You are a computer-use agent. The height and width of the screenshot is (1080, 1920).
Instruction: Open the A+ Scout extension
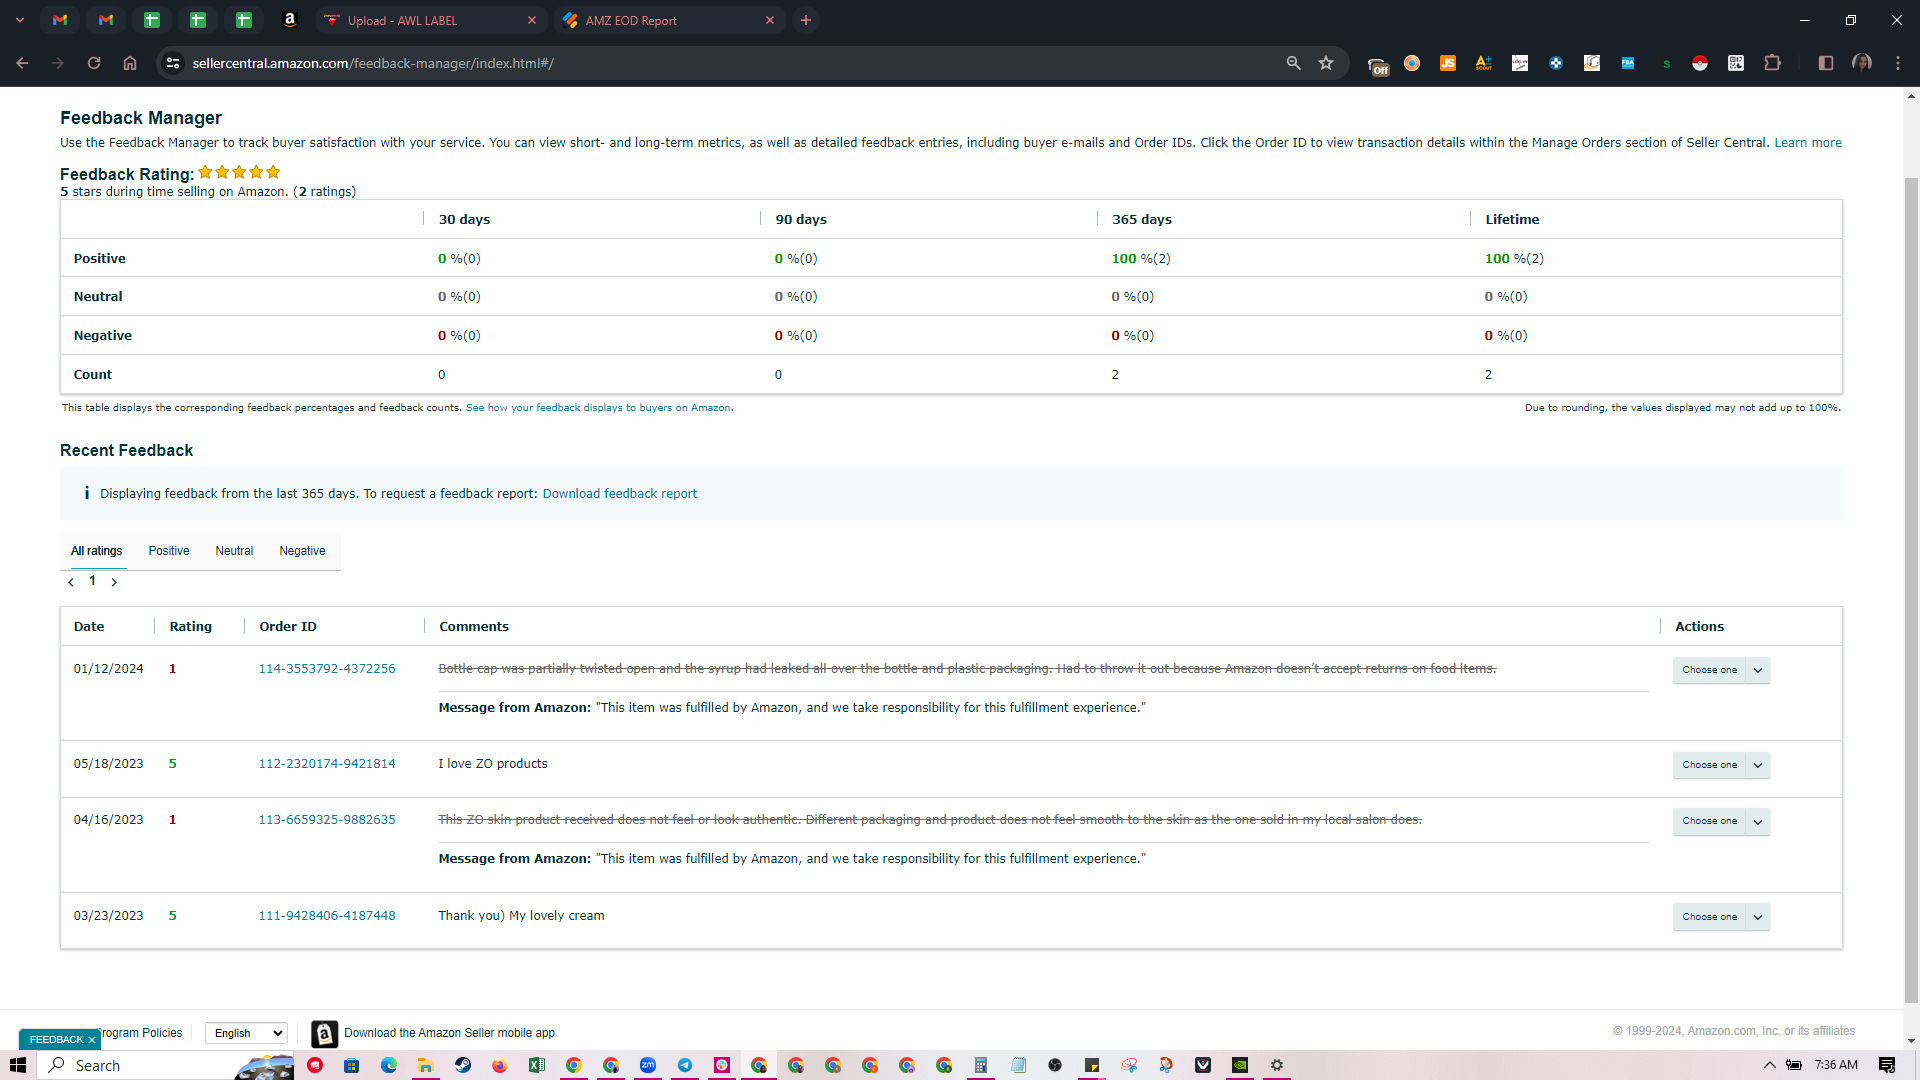click(1484, 63)
